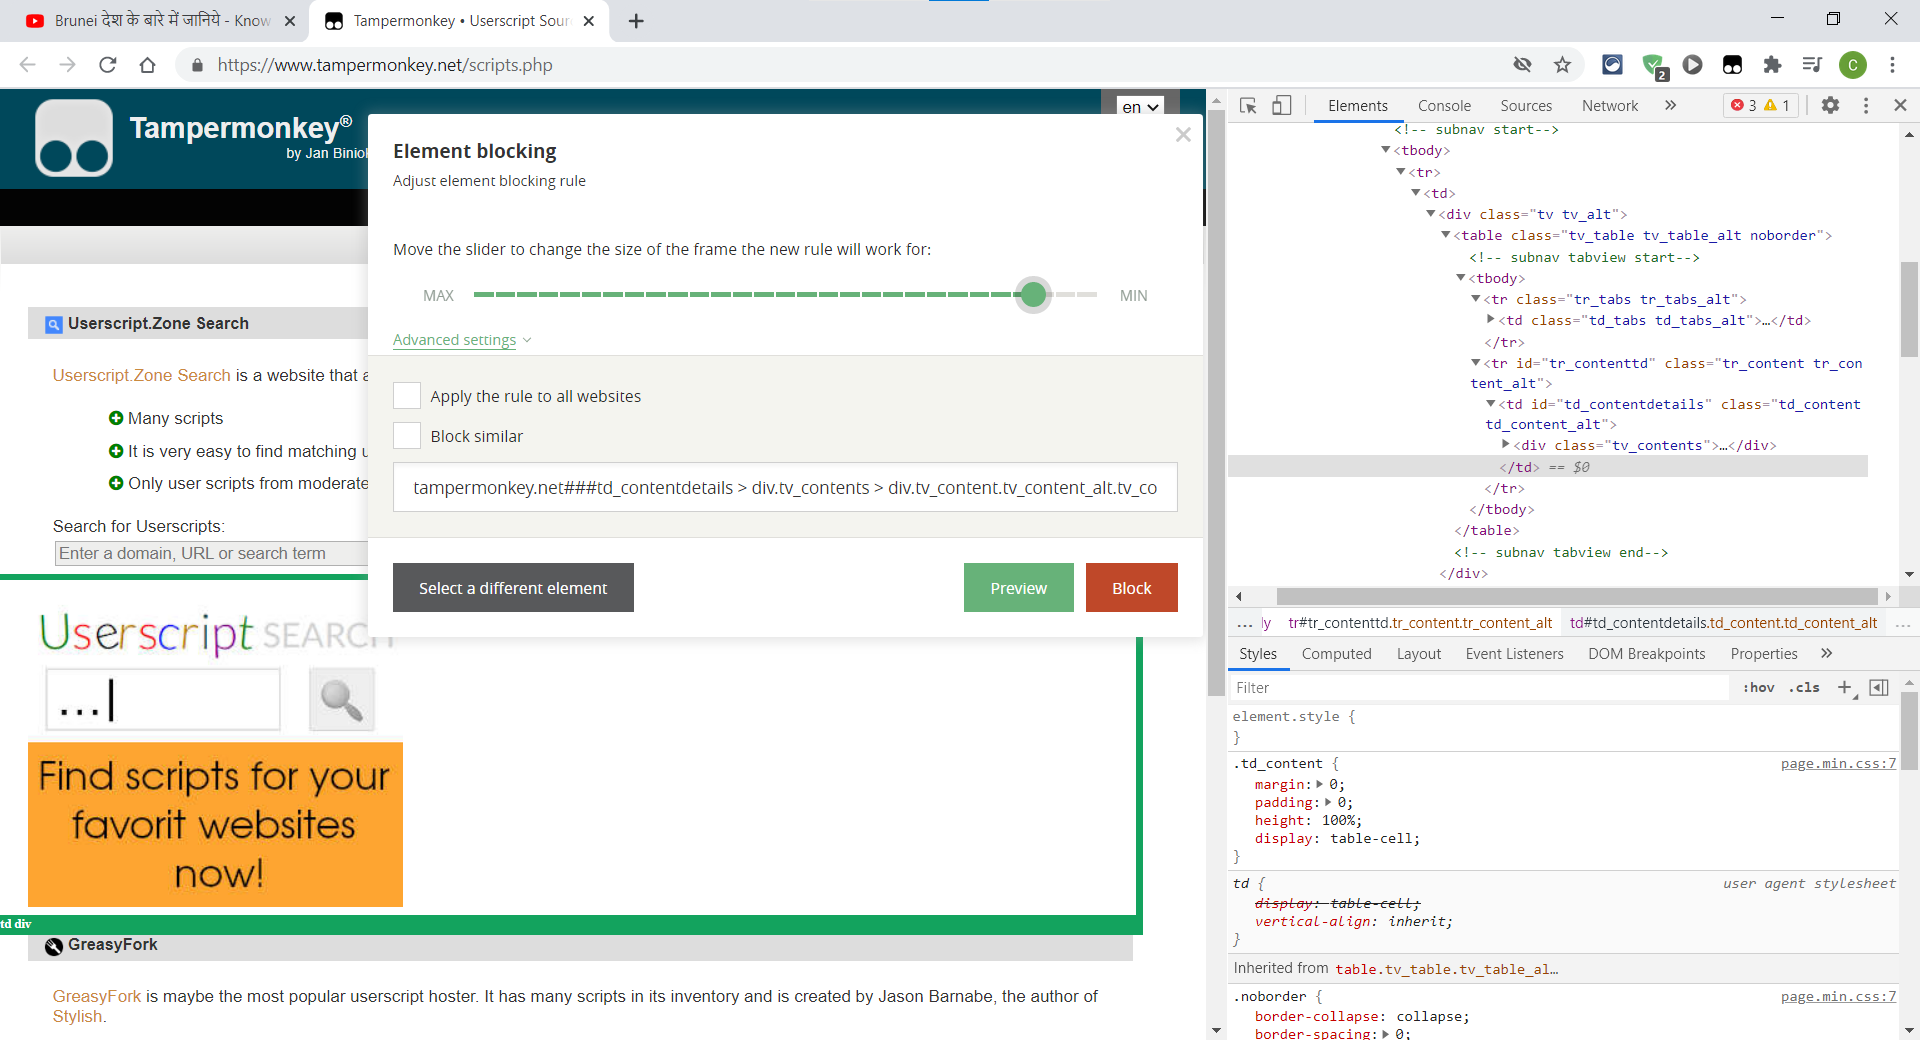This screenshot has height=1040, width=1920.
Task: Open DevTools settings gear
Action: [1832, 105]
